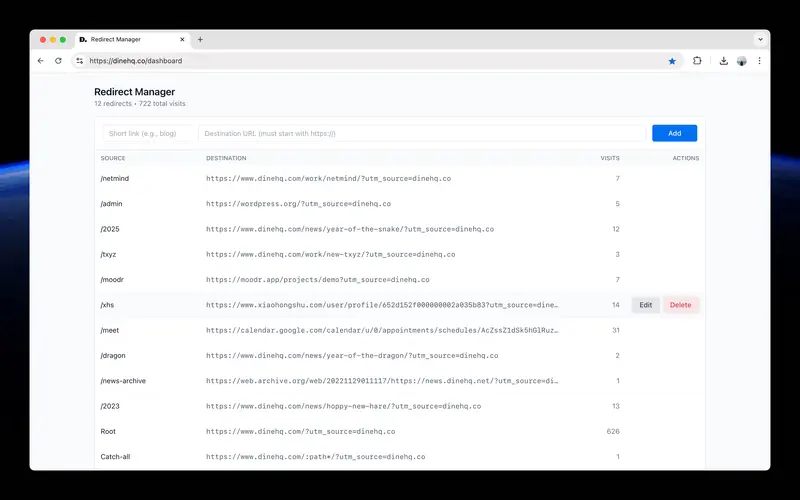Open the browser extensions puzzle icon
The image size is (800, 500).
(x=697, y=61)
